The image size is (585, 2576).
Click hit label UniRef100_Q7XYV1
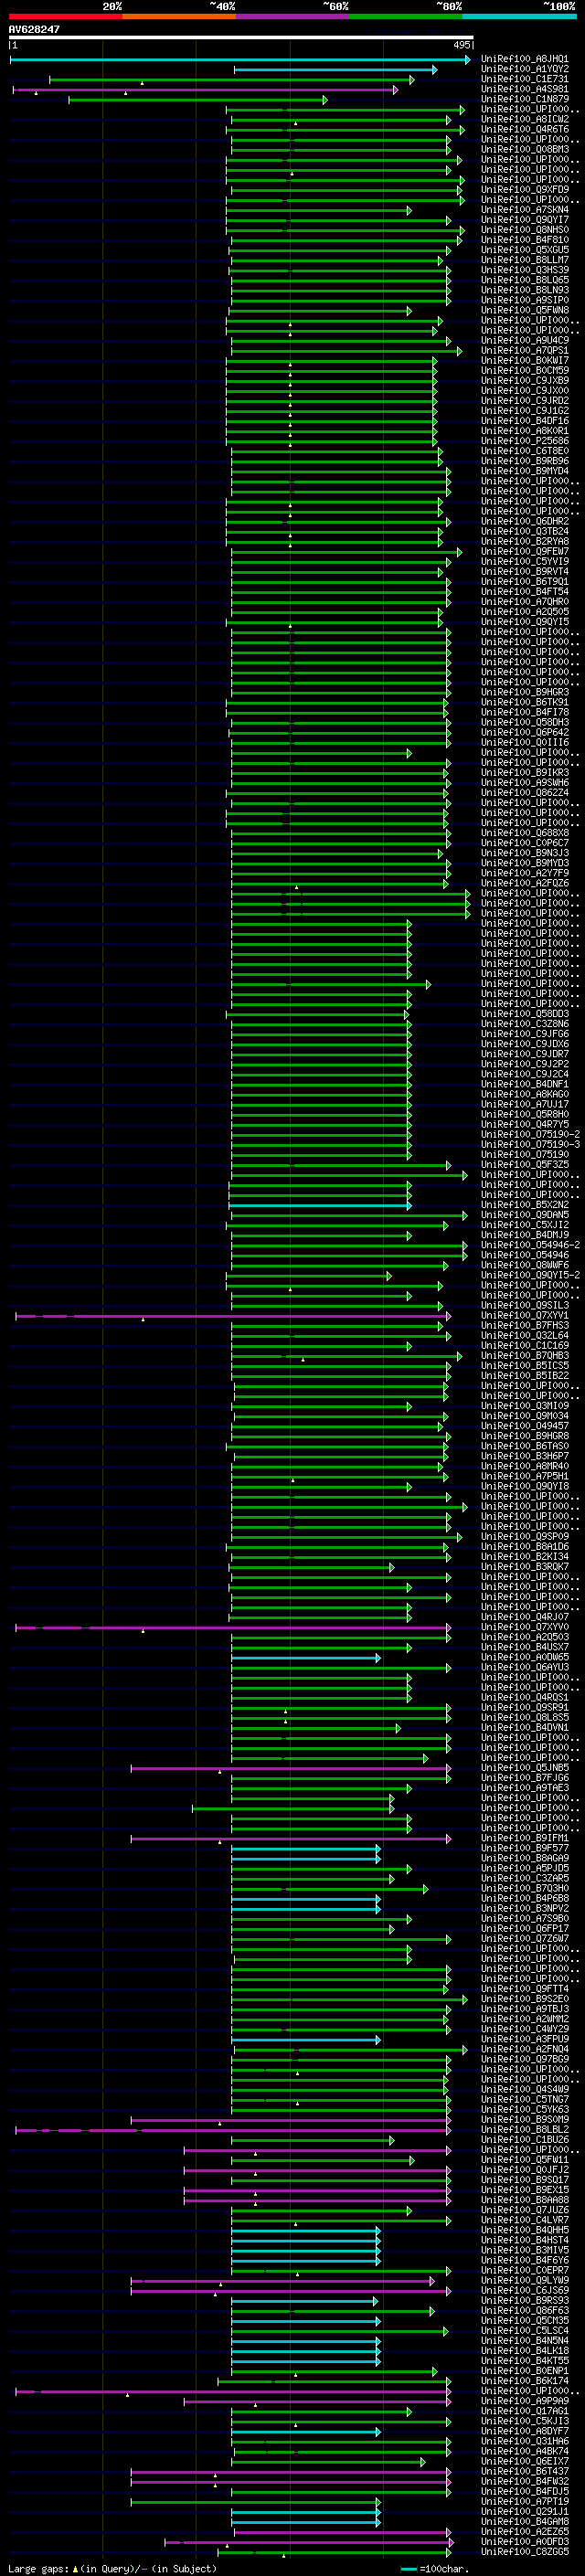(x=525, y=1316)
